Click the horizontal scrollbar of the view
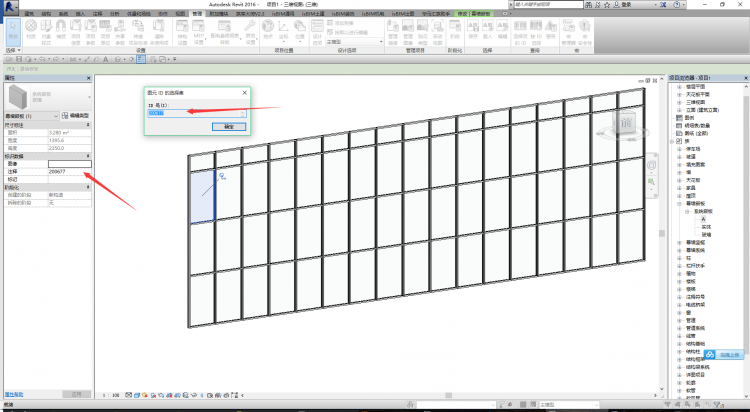750x412 pixels. pyautogui.click(x=450, y=395)
